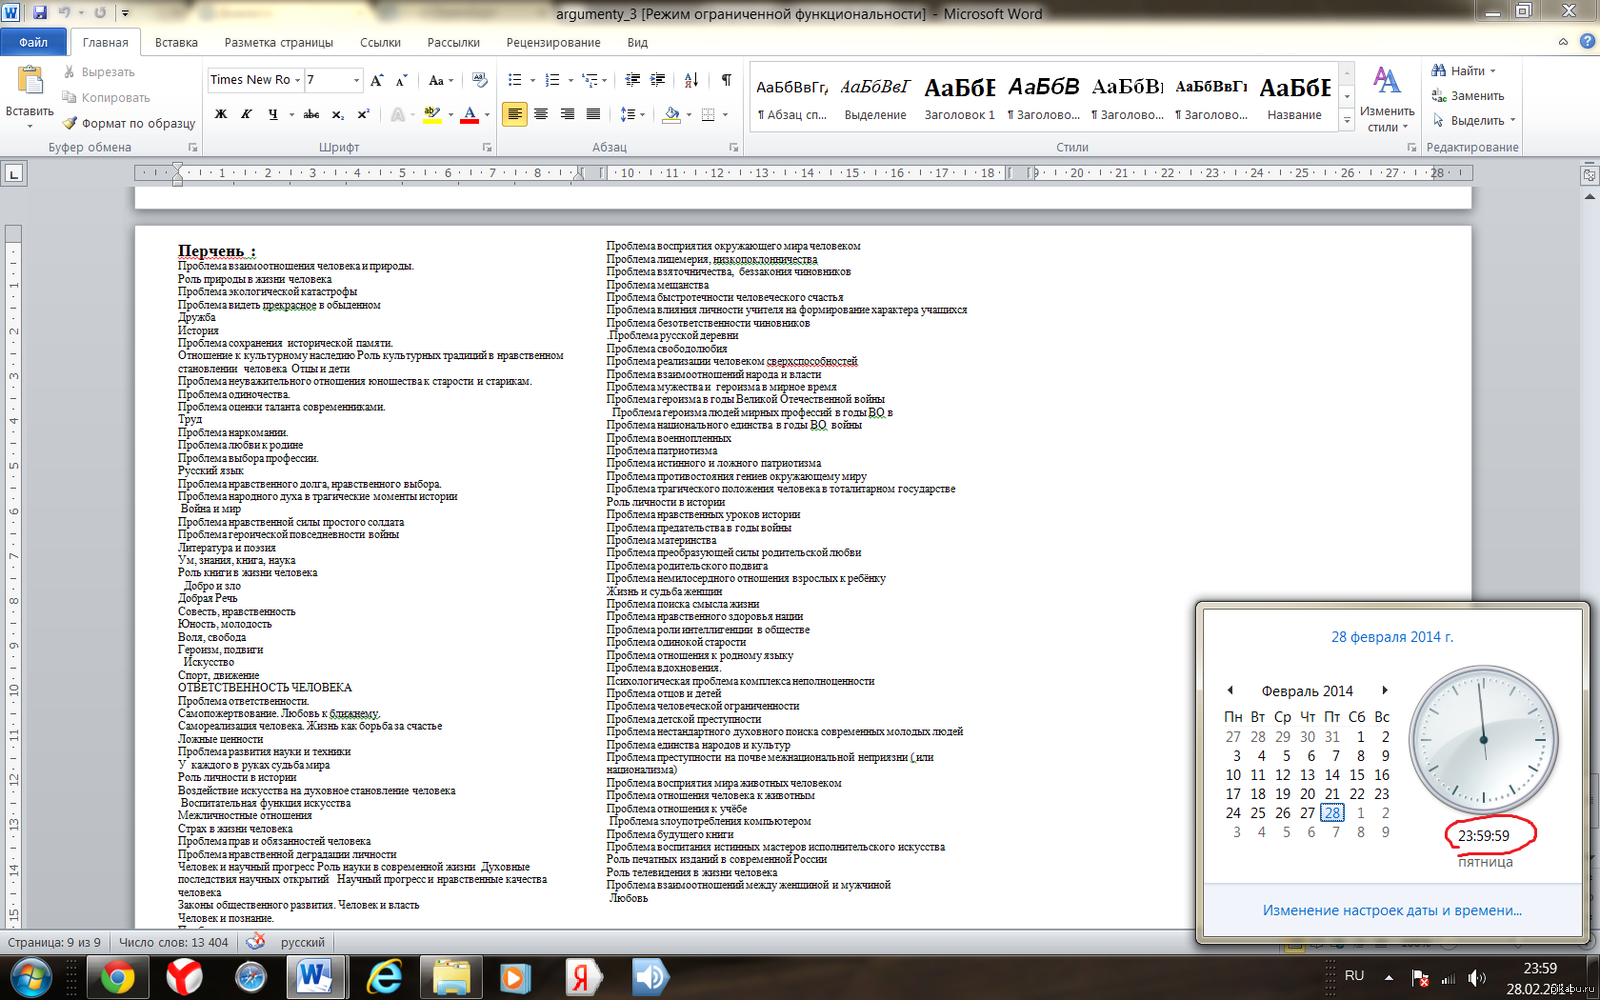Click the Sort (А-Я) icon

click(x=691, y=80)
